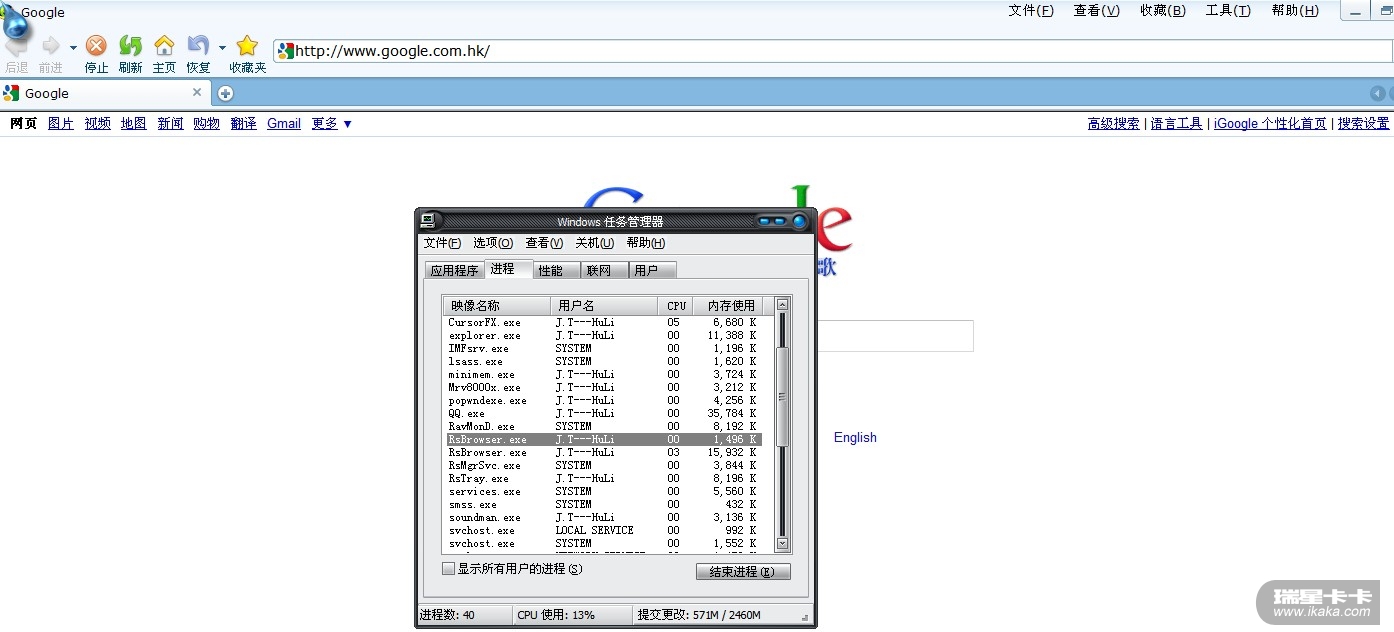Open iGoogle 个性化首页 link

[1270, 123]
